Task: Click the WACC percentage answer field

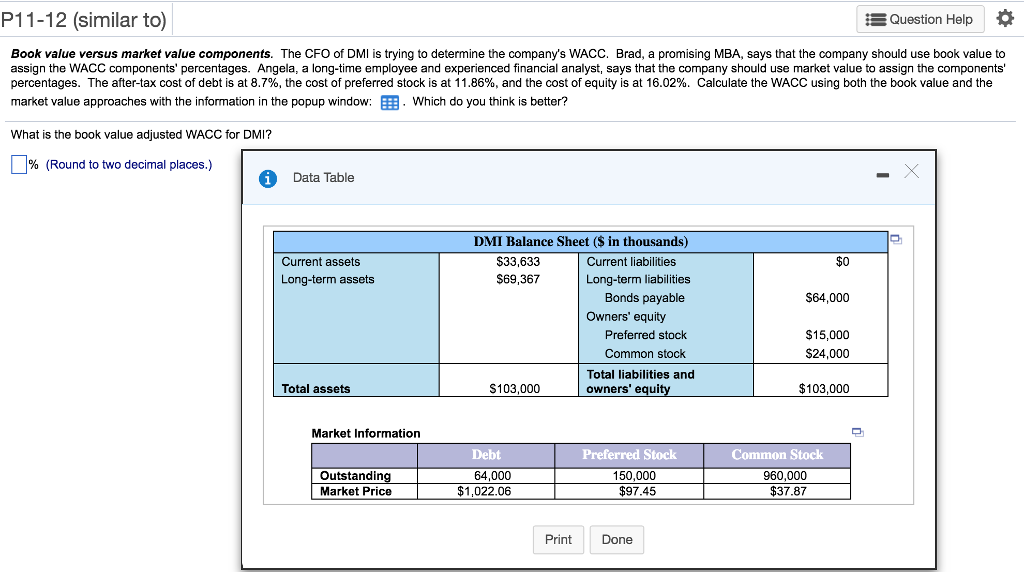Action: 18,165
